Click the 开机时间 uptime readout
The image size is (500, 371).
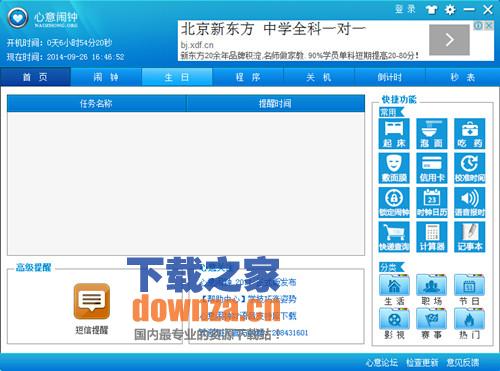coord(59,43)
